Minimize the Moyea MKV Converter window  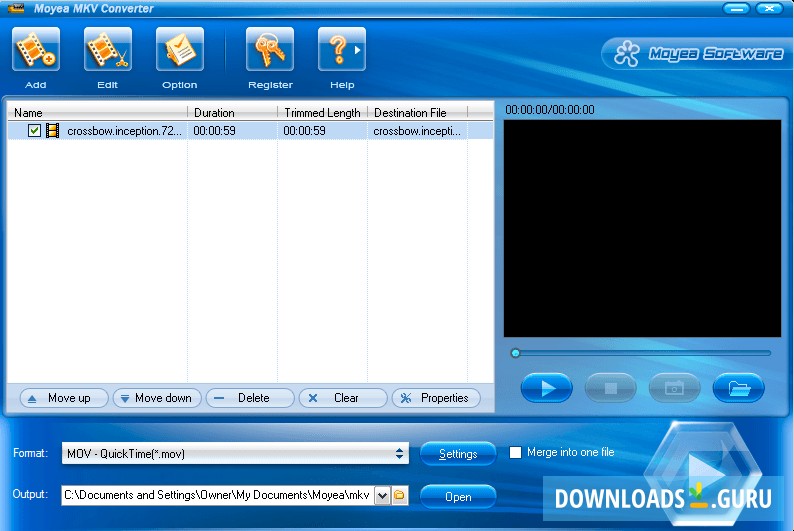coord(736,8)
